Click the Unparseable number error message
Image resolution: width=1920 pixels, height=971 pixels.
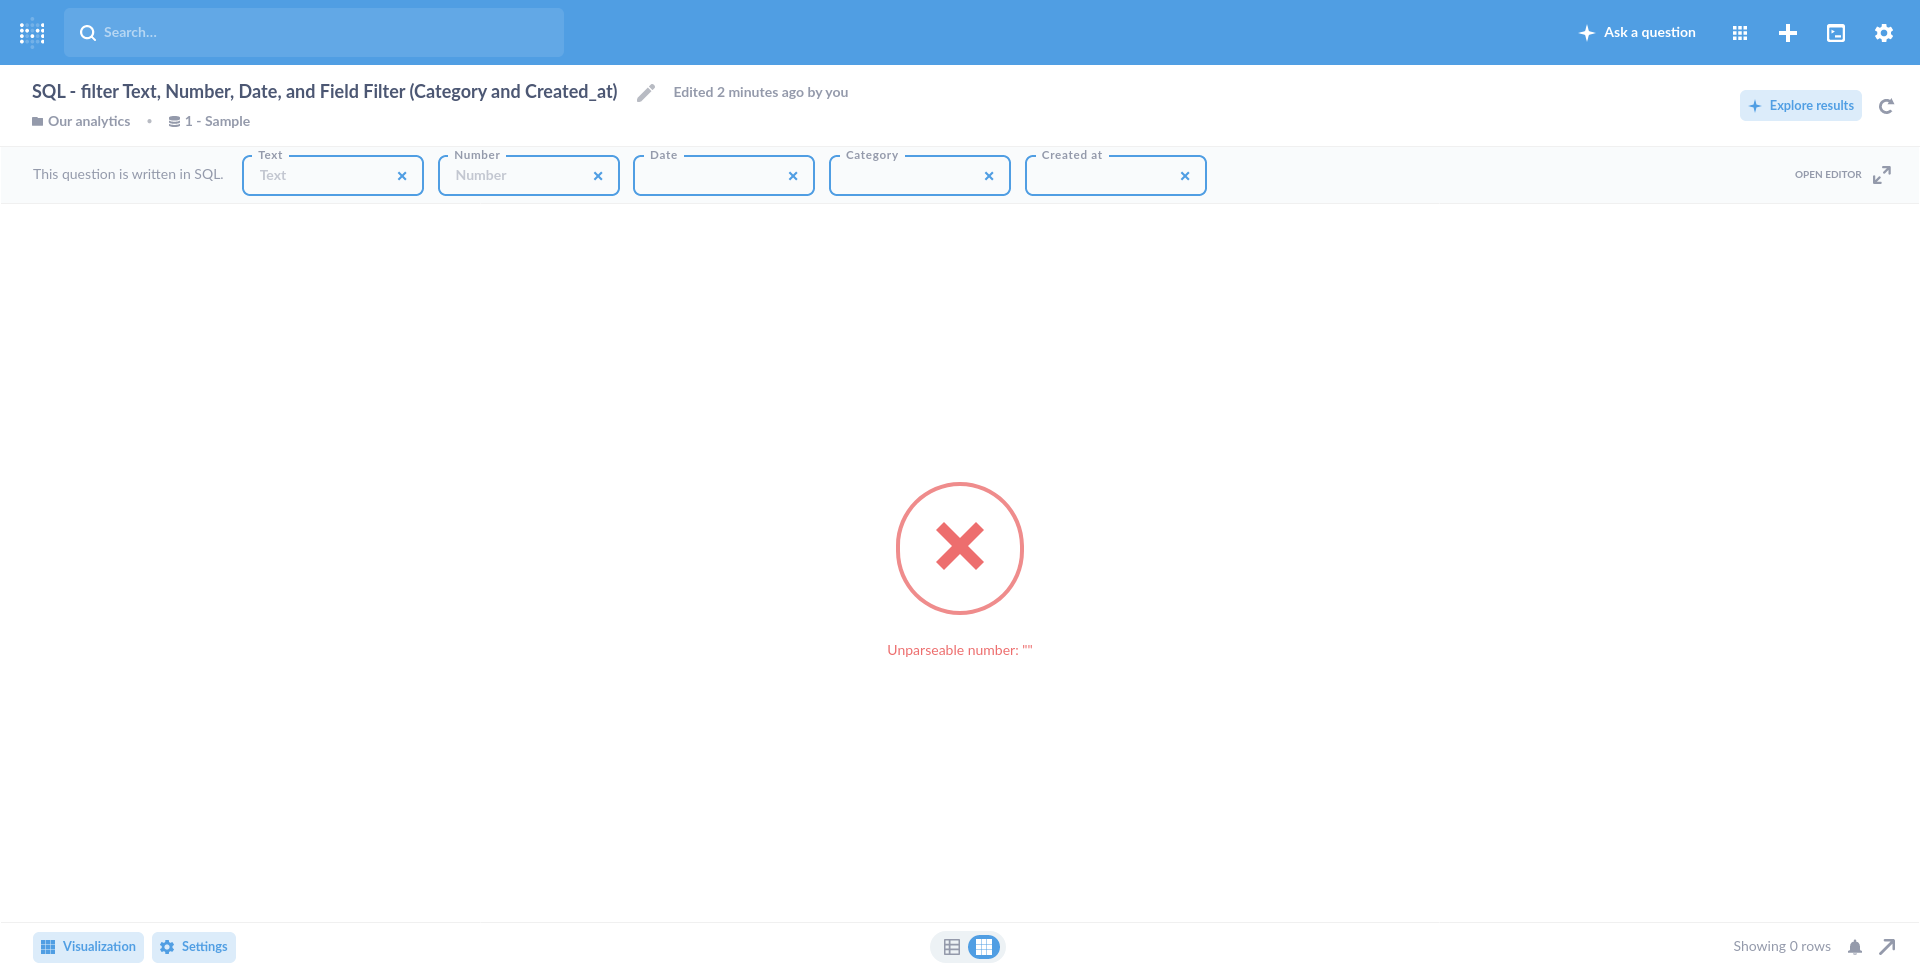coord(960,650)
